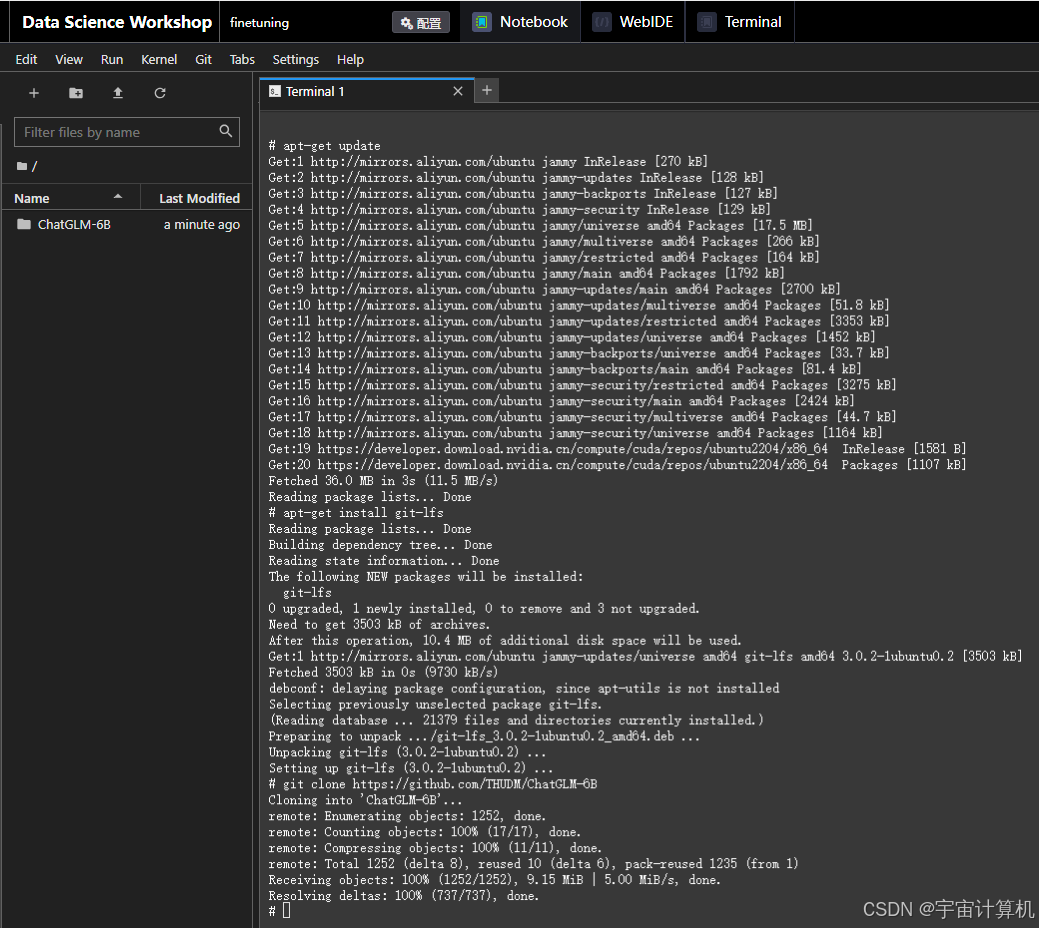
Task: Click the '# apt-get update' command line
Action: (324, 146)
